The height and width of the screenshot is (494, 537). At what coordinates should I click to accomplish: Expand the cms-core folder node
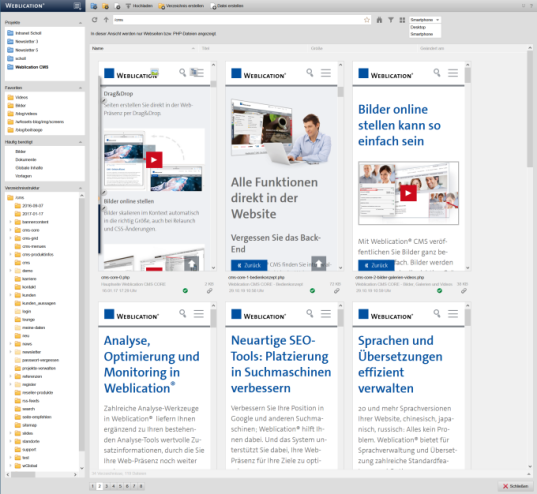point(11,230)
